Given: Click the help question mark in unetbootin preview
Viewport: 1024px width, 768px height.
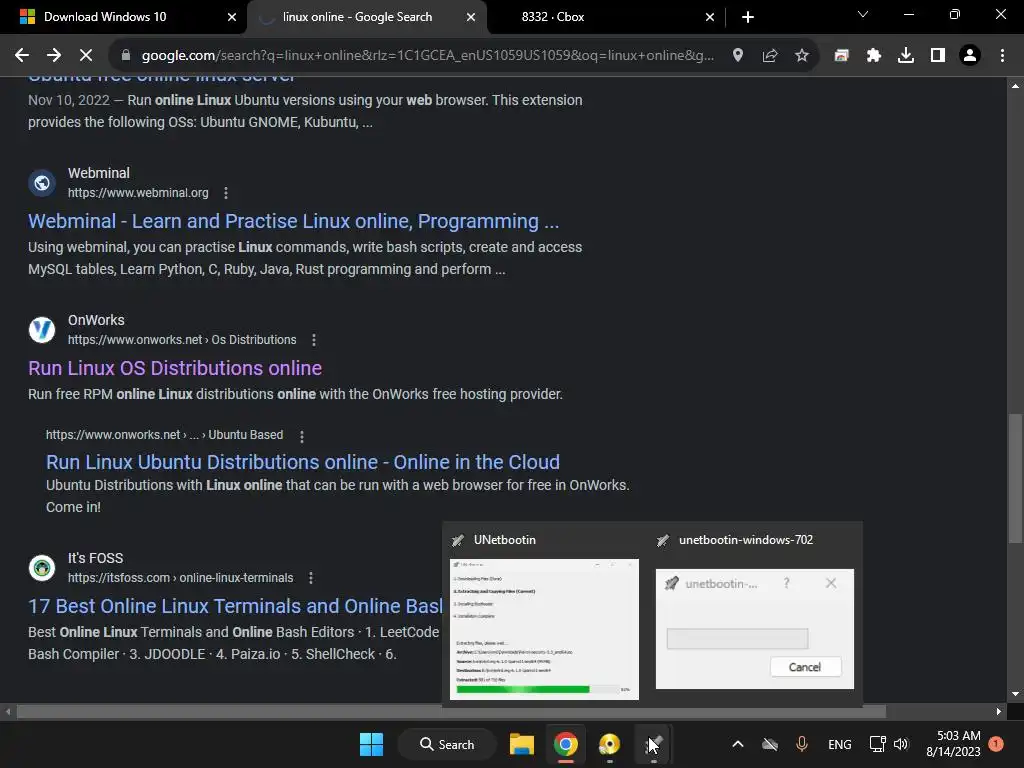Looking at the screenshot, I should tap(786, 583).
